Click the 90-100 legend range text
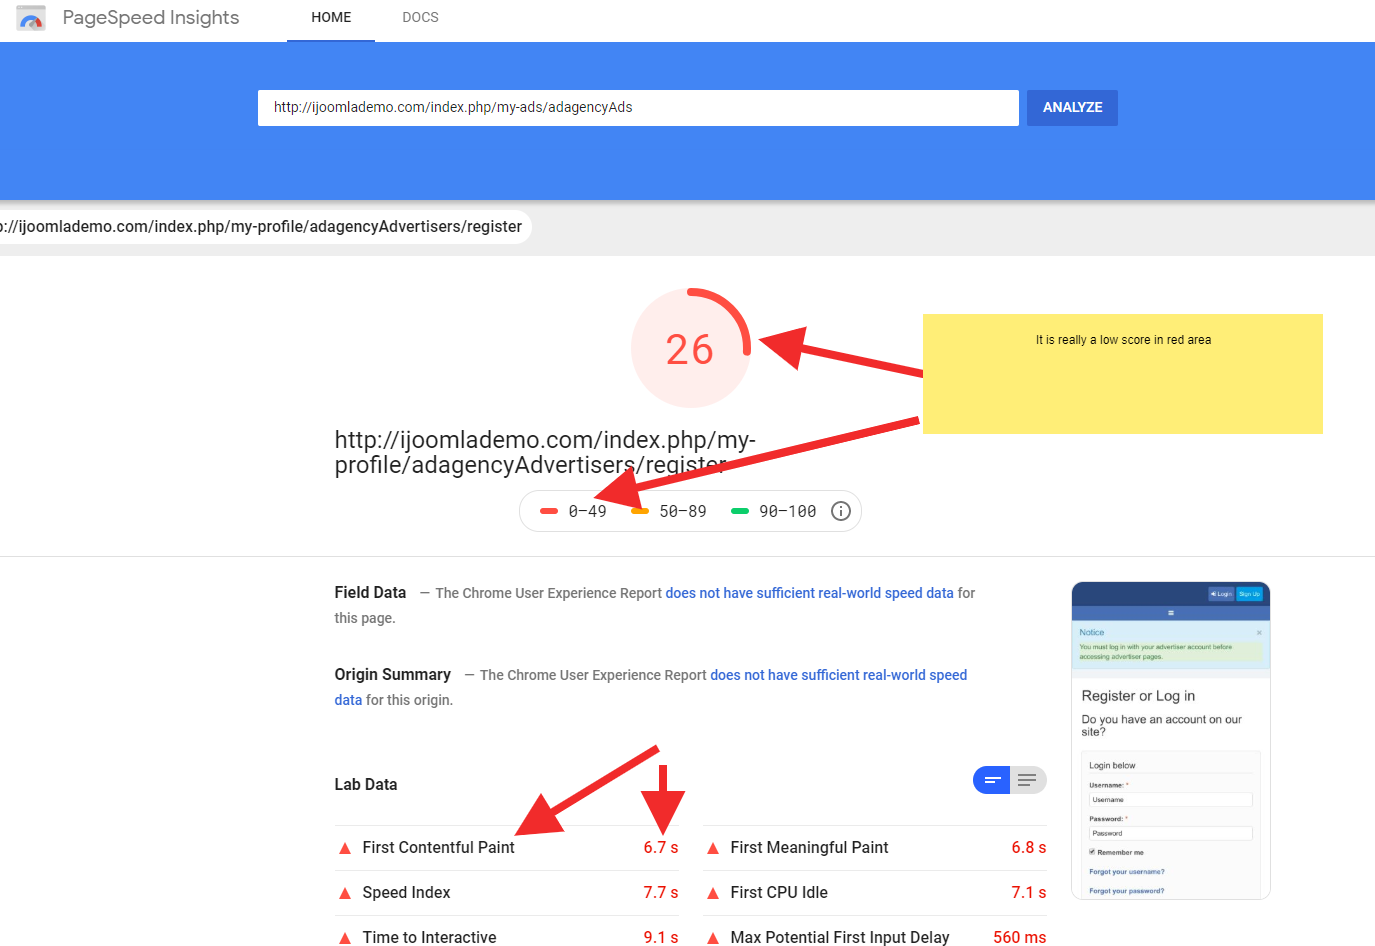This screenshot has height=946, width=1375. click(788, 511)
